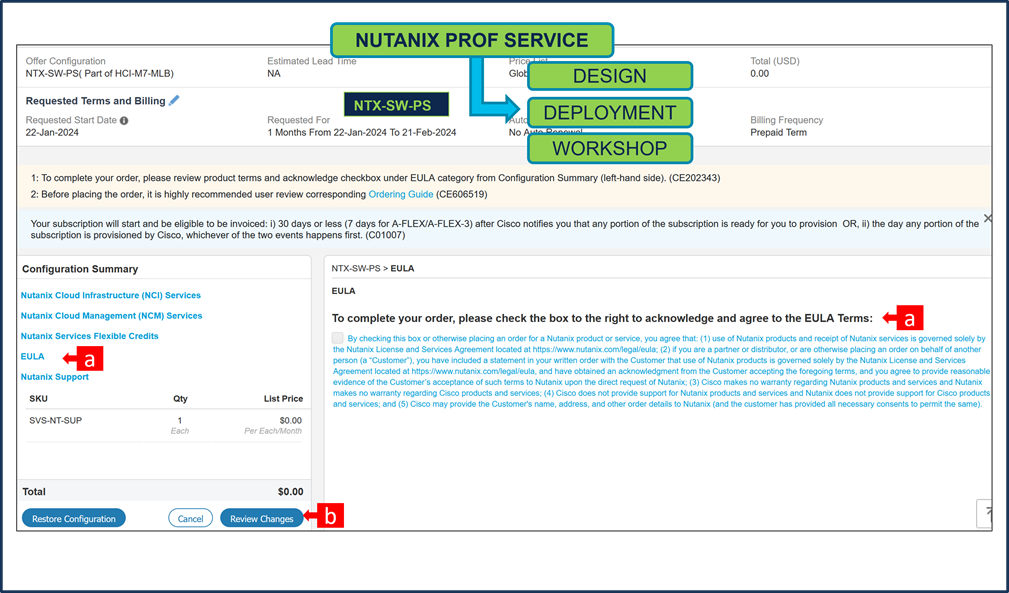Click the NTX-SW-PS breadcrumb
Image resolution: width=1009 pixels, height=593 pixels.
[356, 268]
